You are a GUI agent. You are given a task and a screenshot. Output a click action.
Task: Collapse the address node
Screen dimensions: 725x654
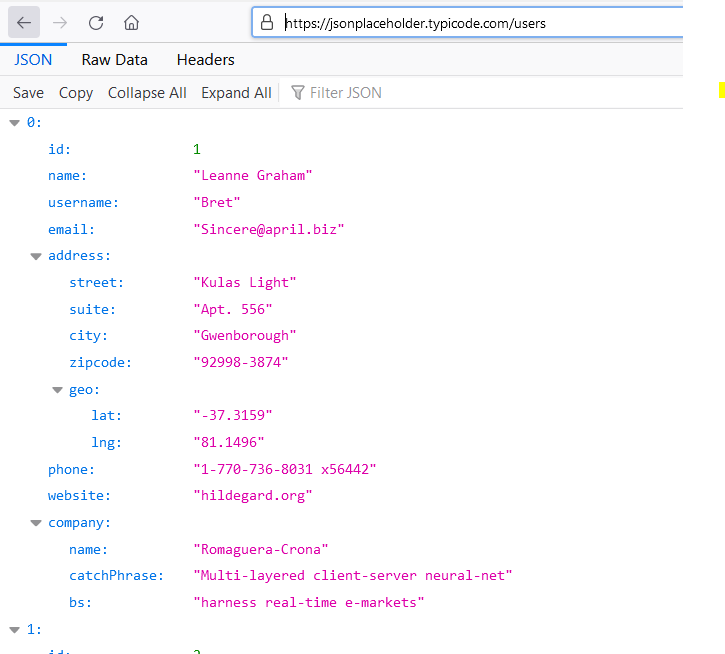click(x=36, y=256)
